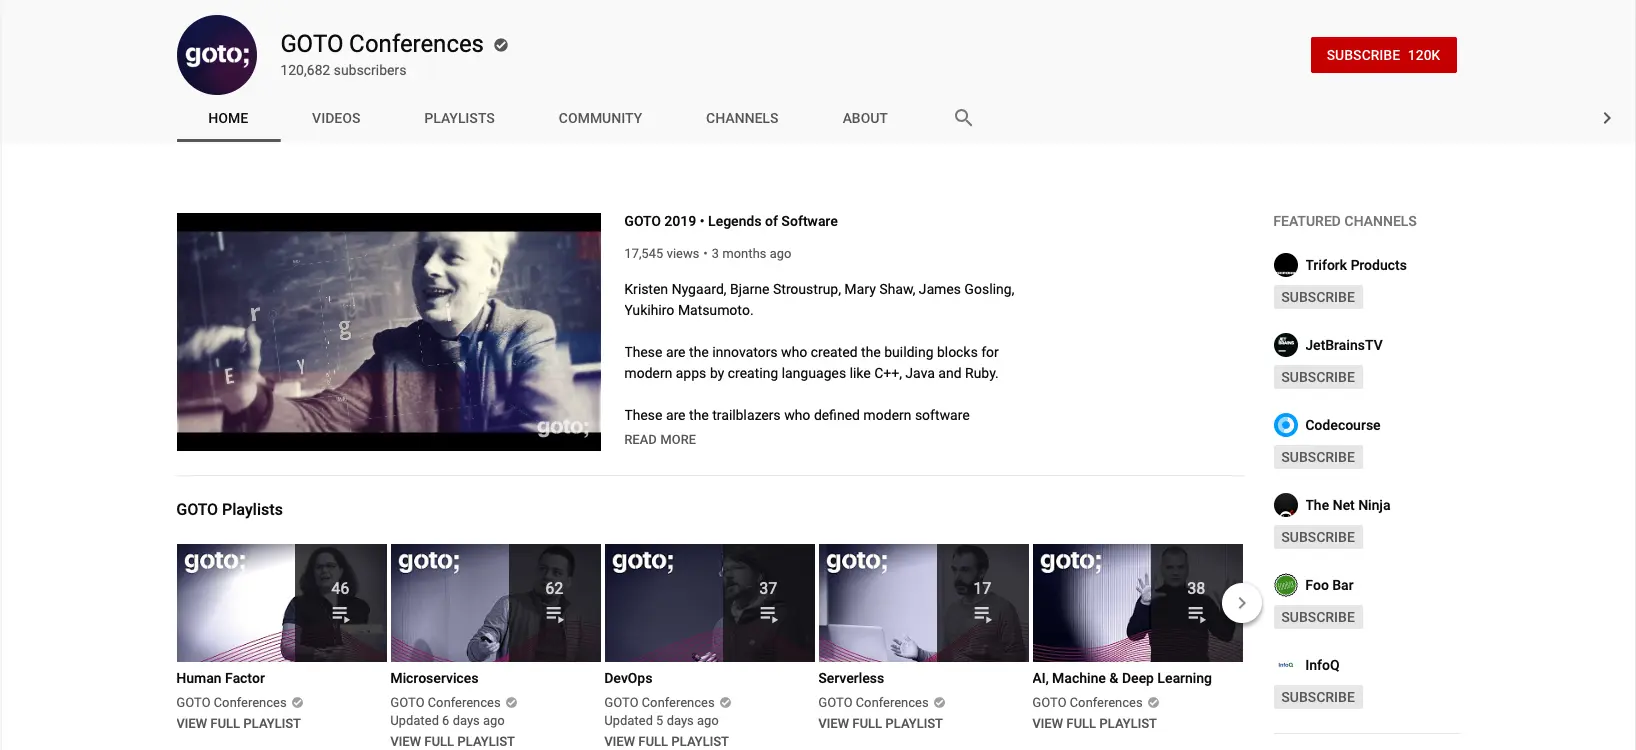Click The Net Ninja avatar icon

point(1286,505)
